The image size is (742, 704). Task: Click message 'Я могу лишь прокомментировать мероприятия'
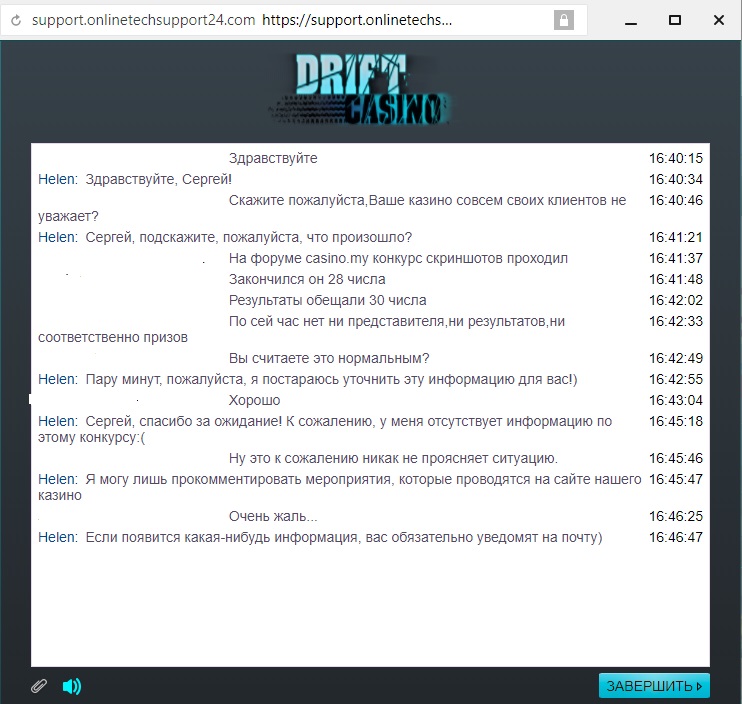pos(339,487)
